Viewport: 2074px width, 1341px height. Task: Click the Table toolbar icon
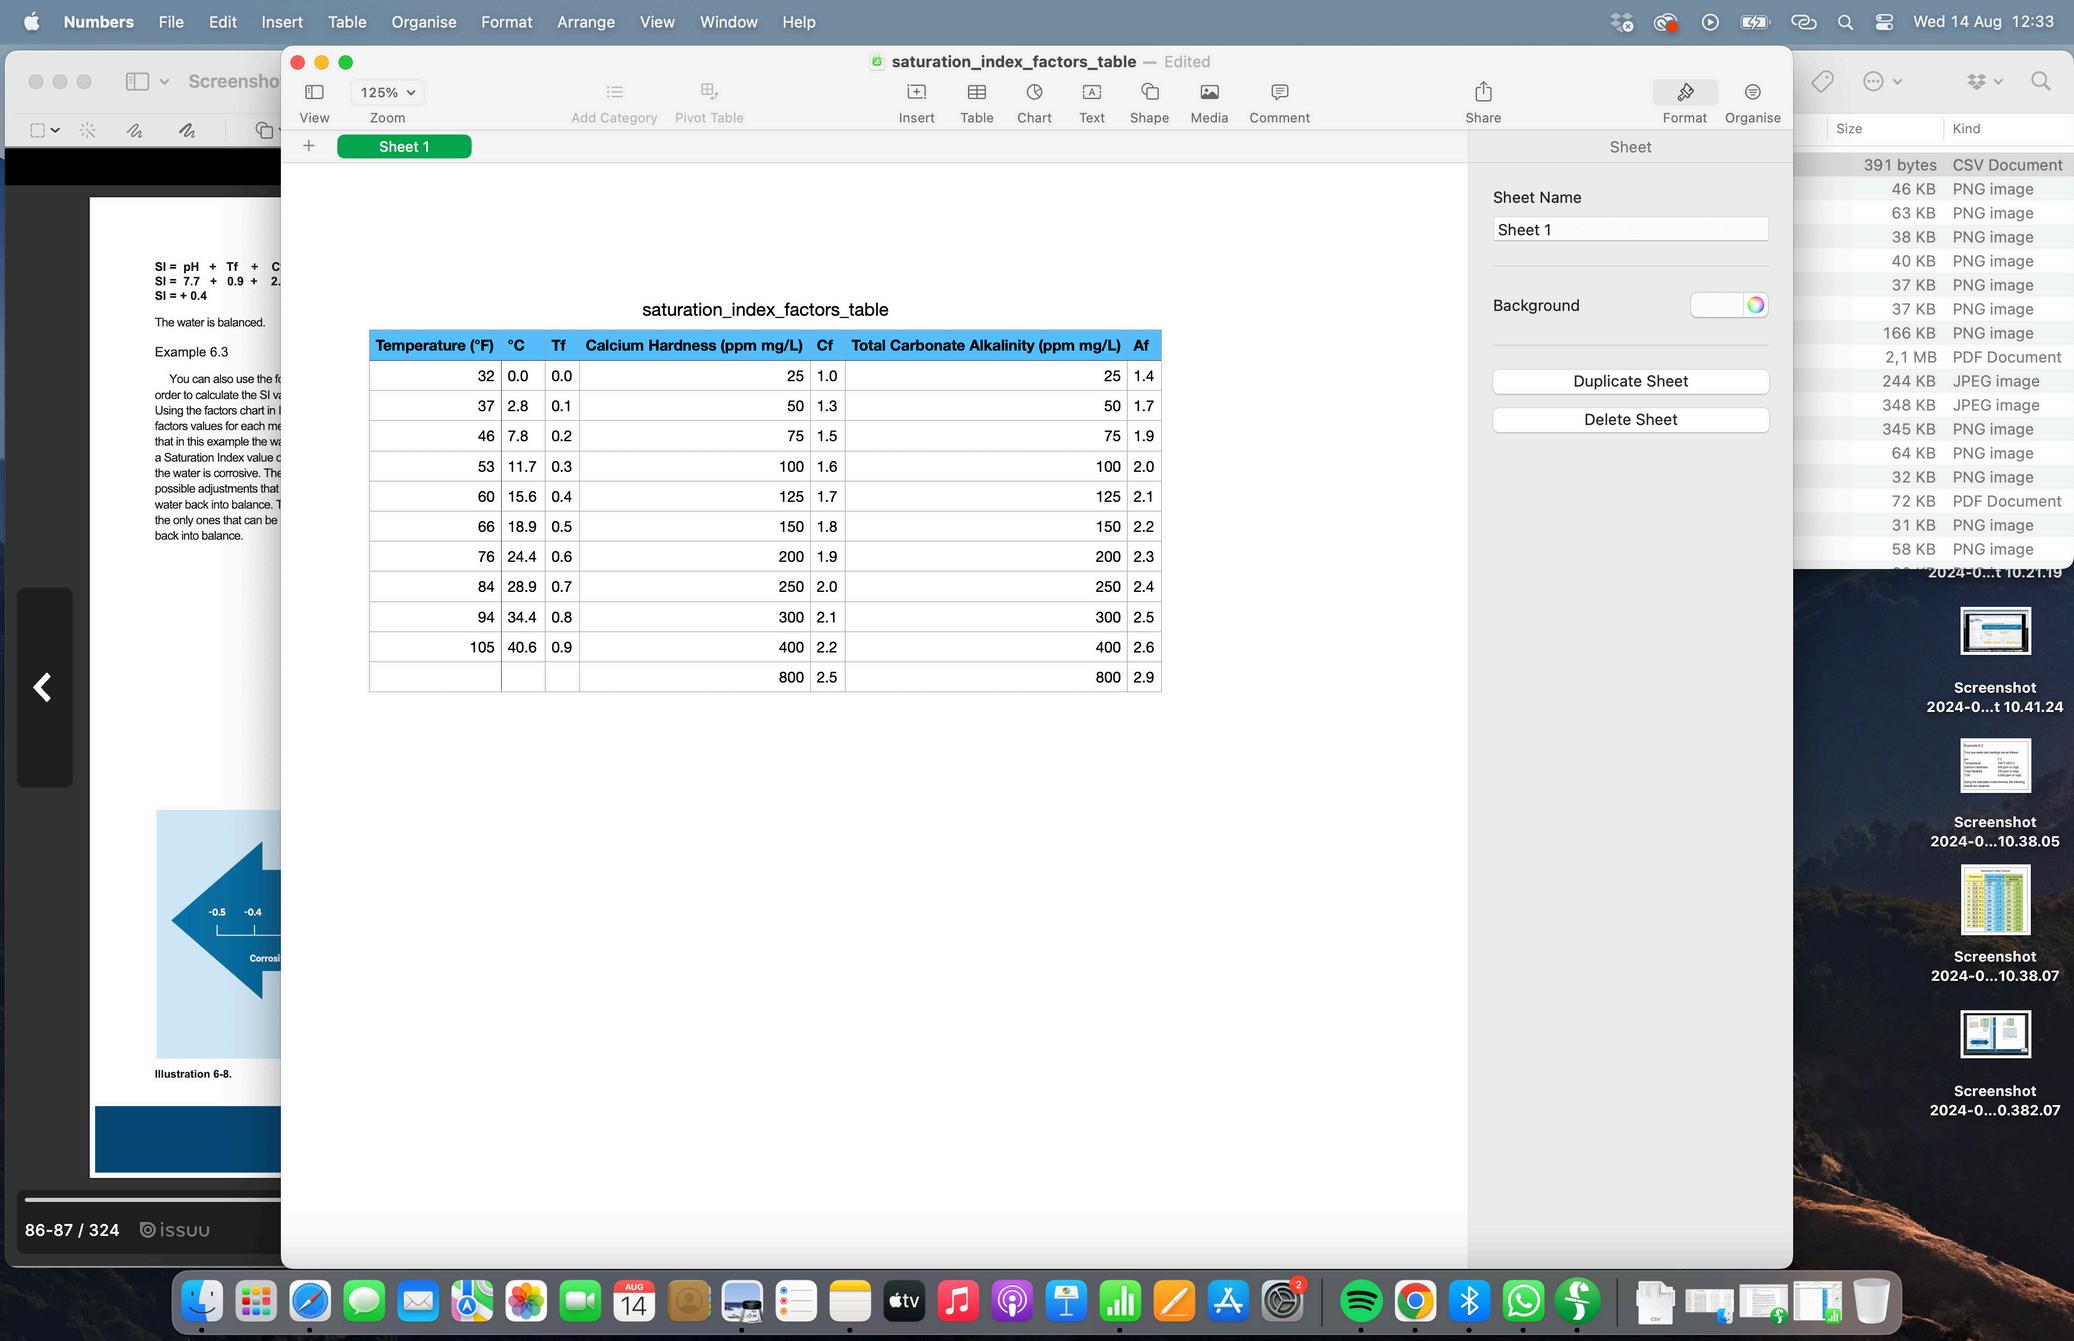(x=976, y=93)
